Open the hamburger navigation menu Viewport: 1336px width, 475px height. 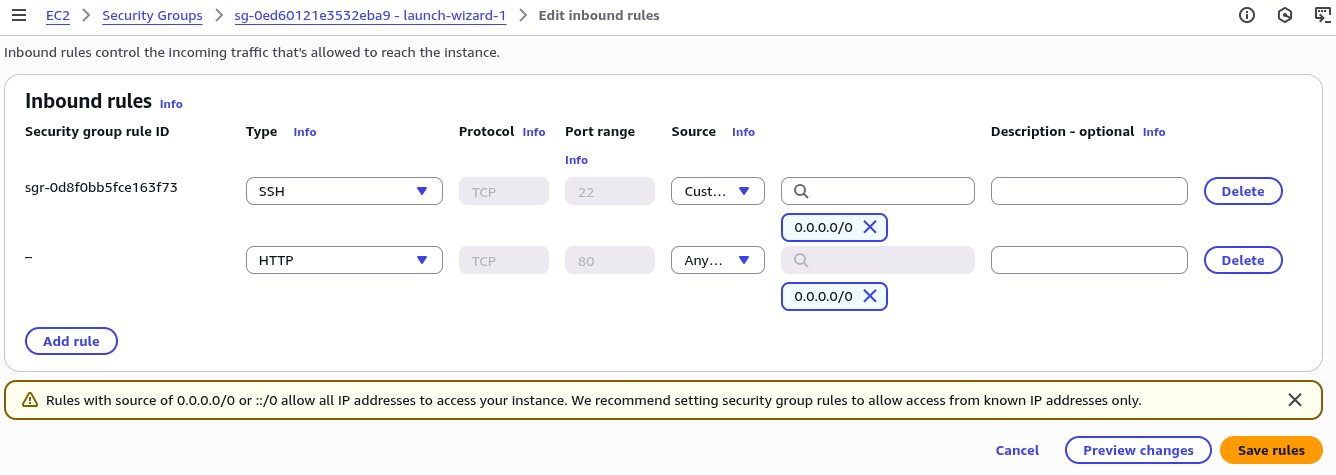18,16
